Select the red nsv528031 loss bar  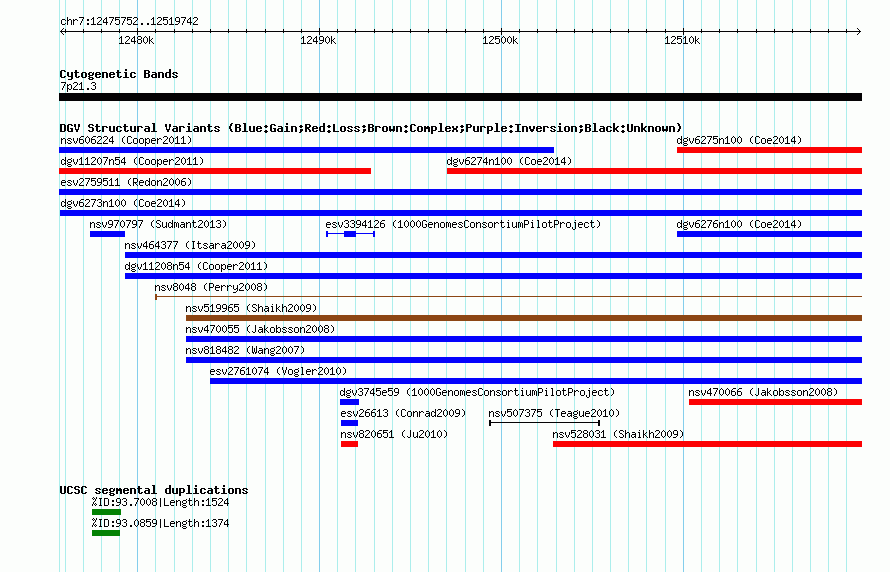(x=708, y=444)
